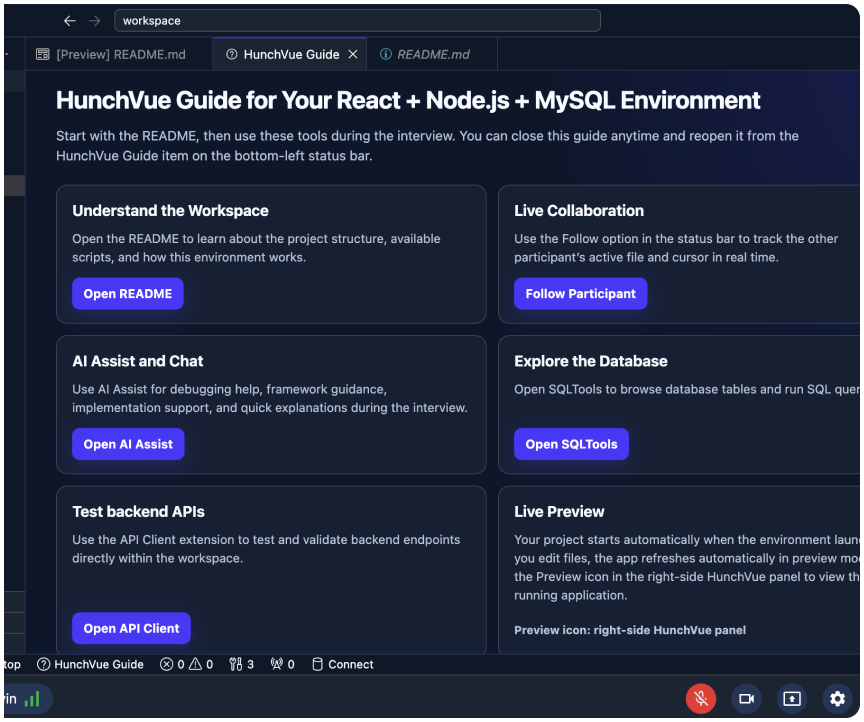Start screen sharing with the share button
This screenshot has height=722, width=864.
pos(792,699)
